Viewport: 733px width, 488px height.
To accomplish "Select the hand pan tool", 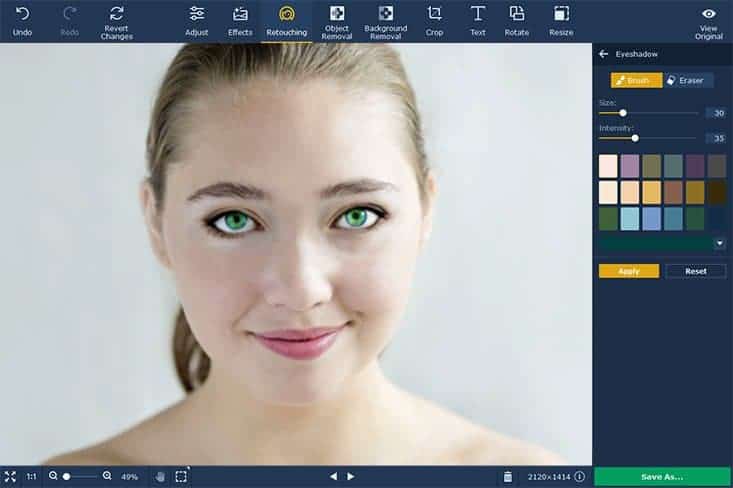I will pyautogui.click(x=160, y=477).
